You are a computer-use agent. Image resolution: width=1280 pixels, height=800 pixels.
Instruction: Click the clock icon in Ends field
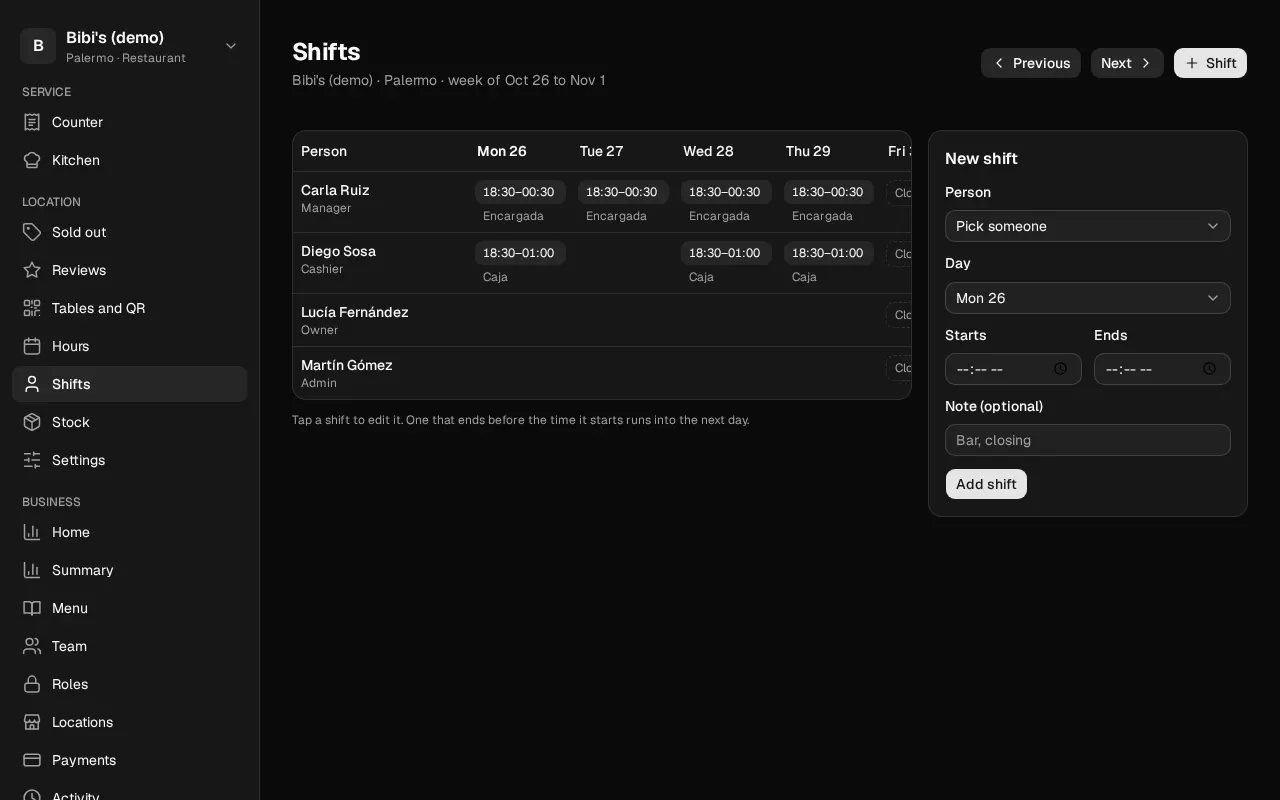1209,369
